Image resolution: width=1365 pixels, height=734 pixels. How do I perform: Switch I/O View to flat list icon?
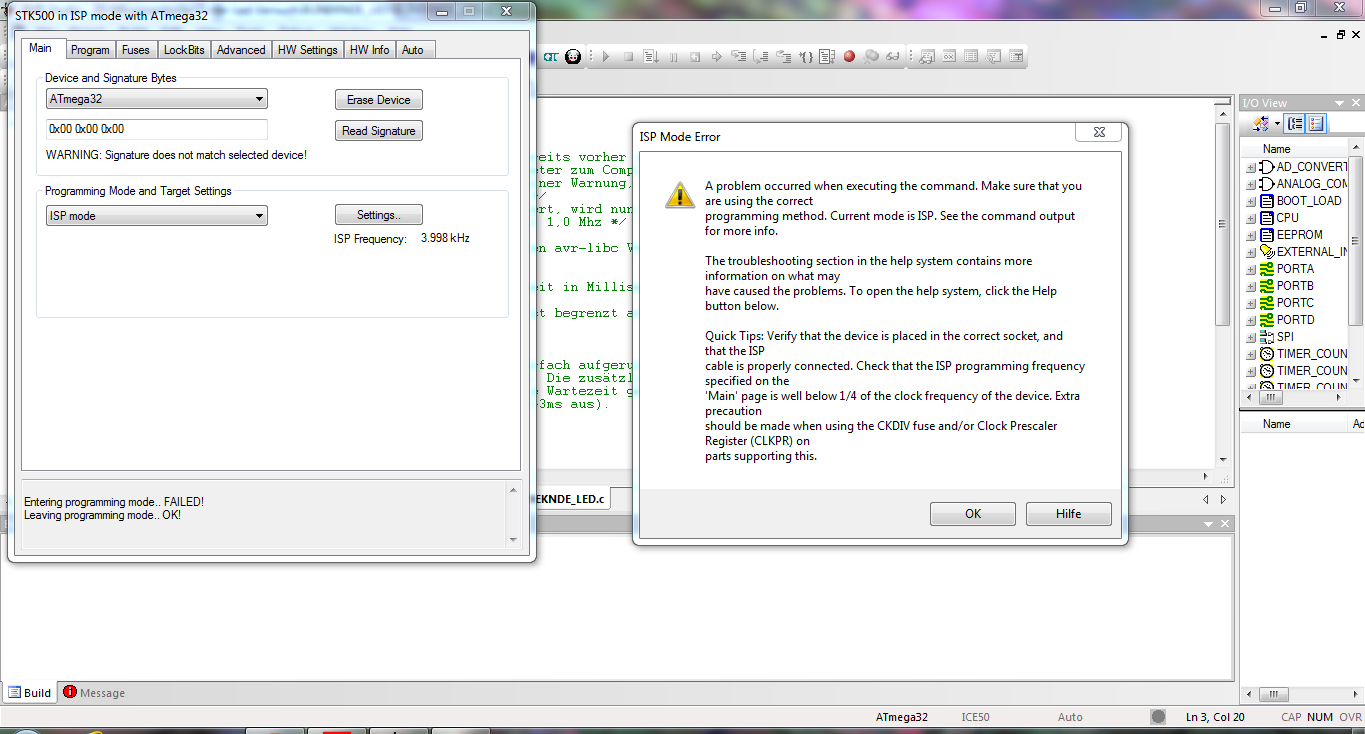(1316, 124)
